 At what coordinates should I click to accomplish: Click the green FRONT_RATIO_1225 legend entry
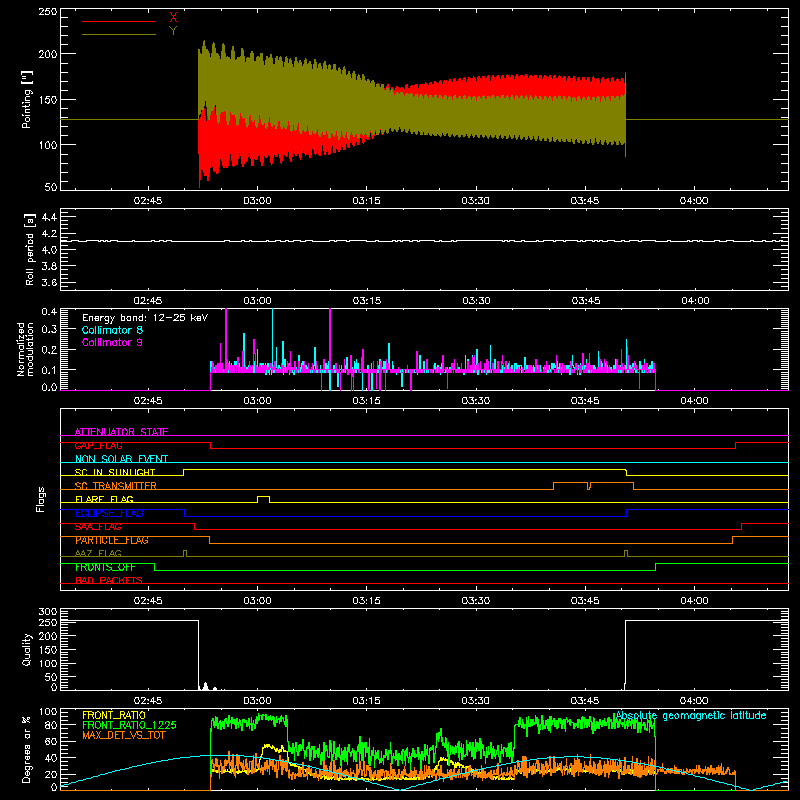tap(129, 725)
